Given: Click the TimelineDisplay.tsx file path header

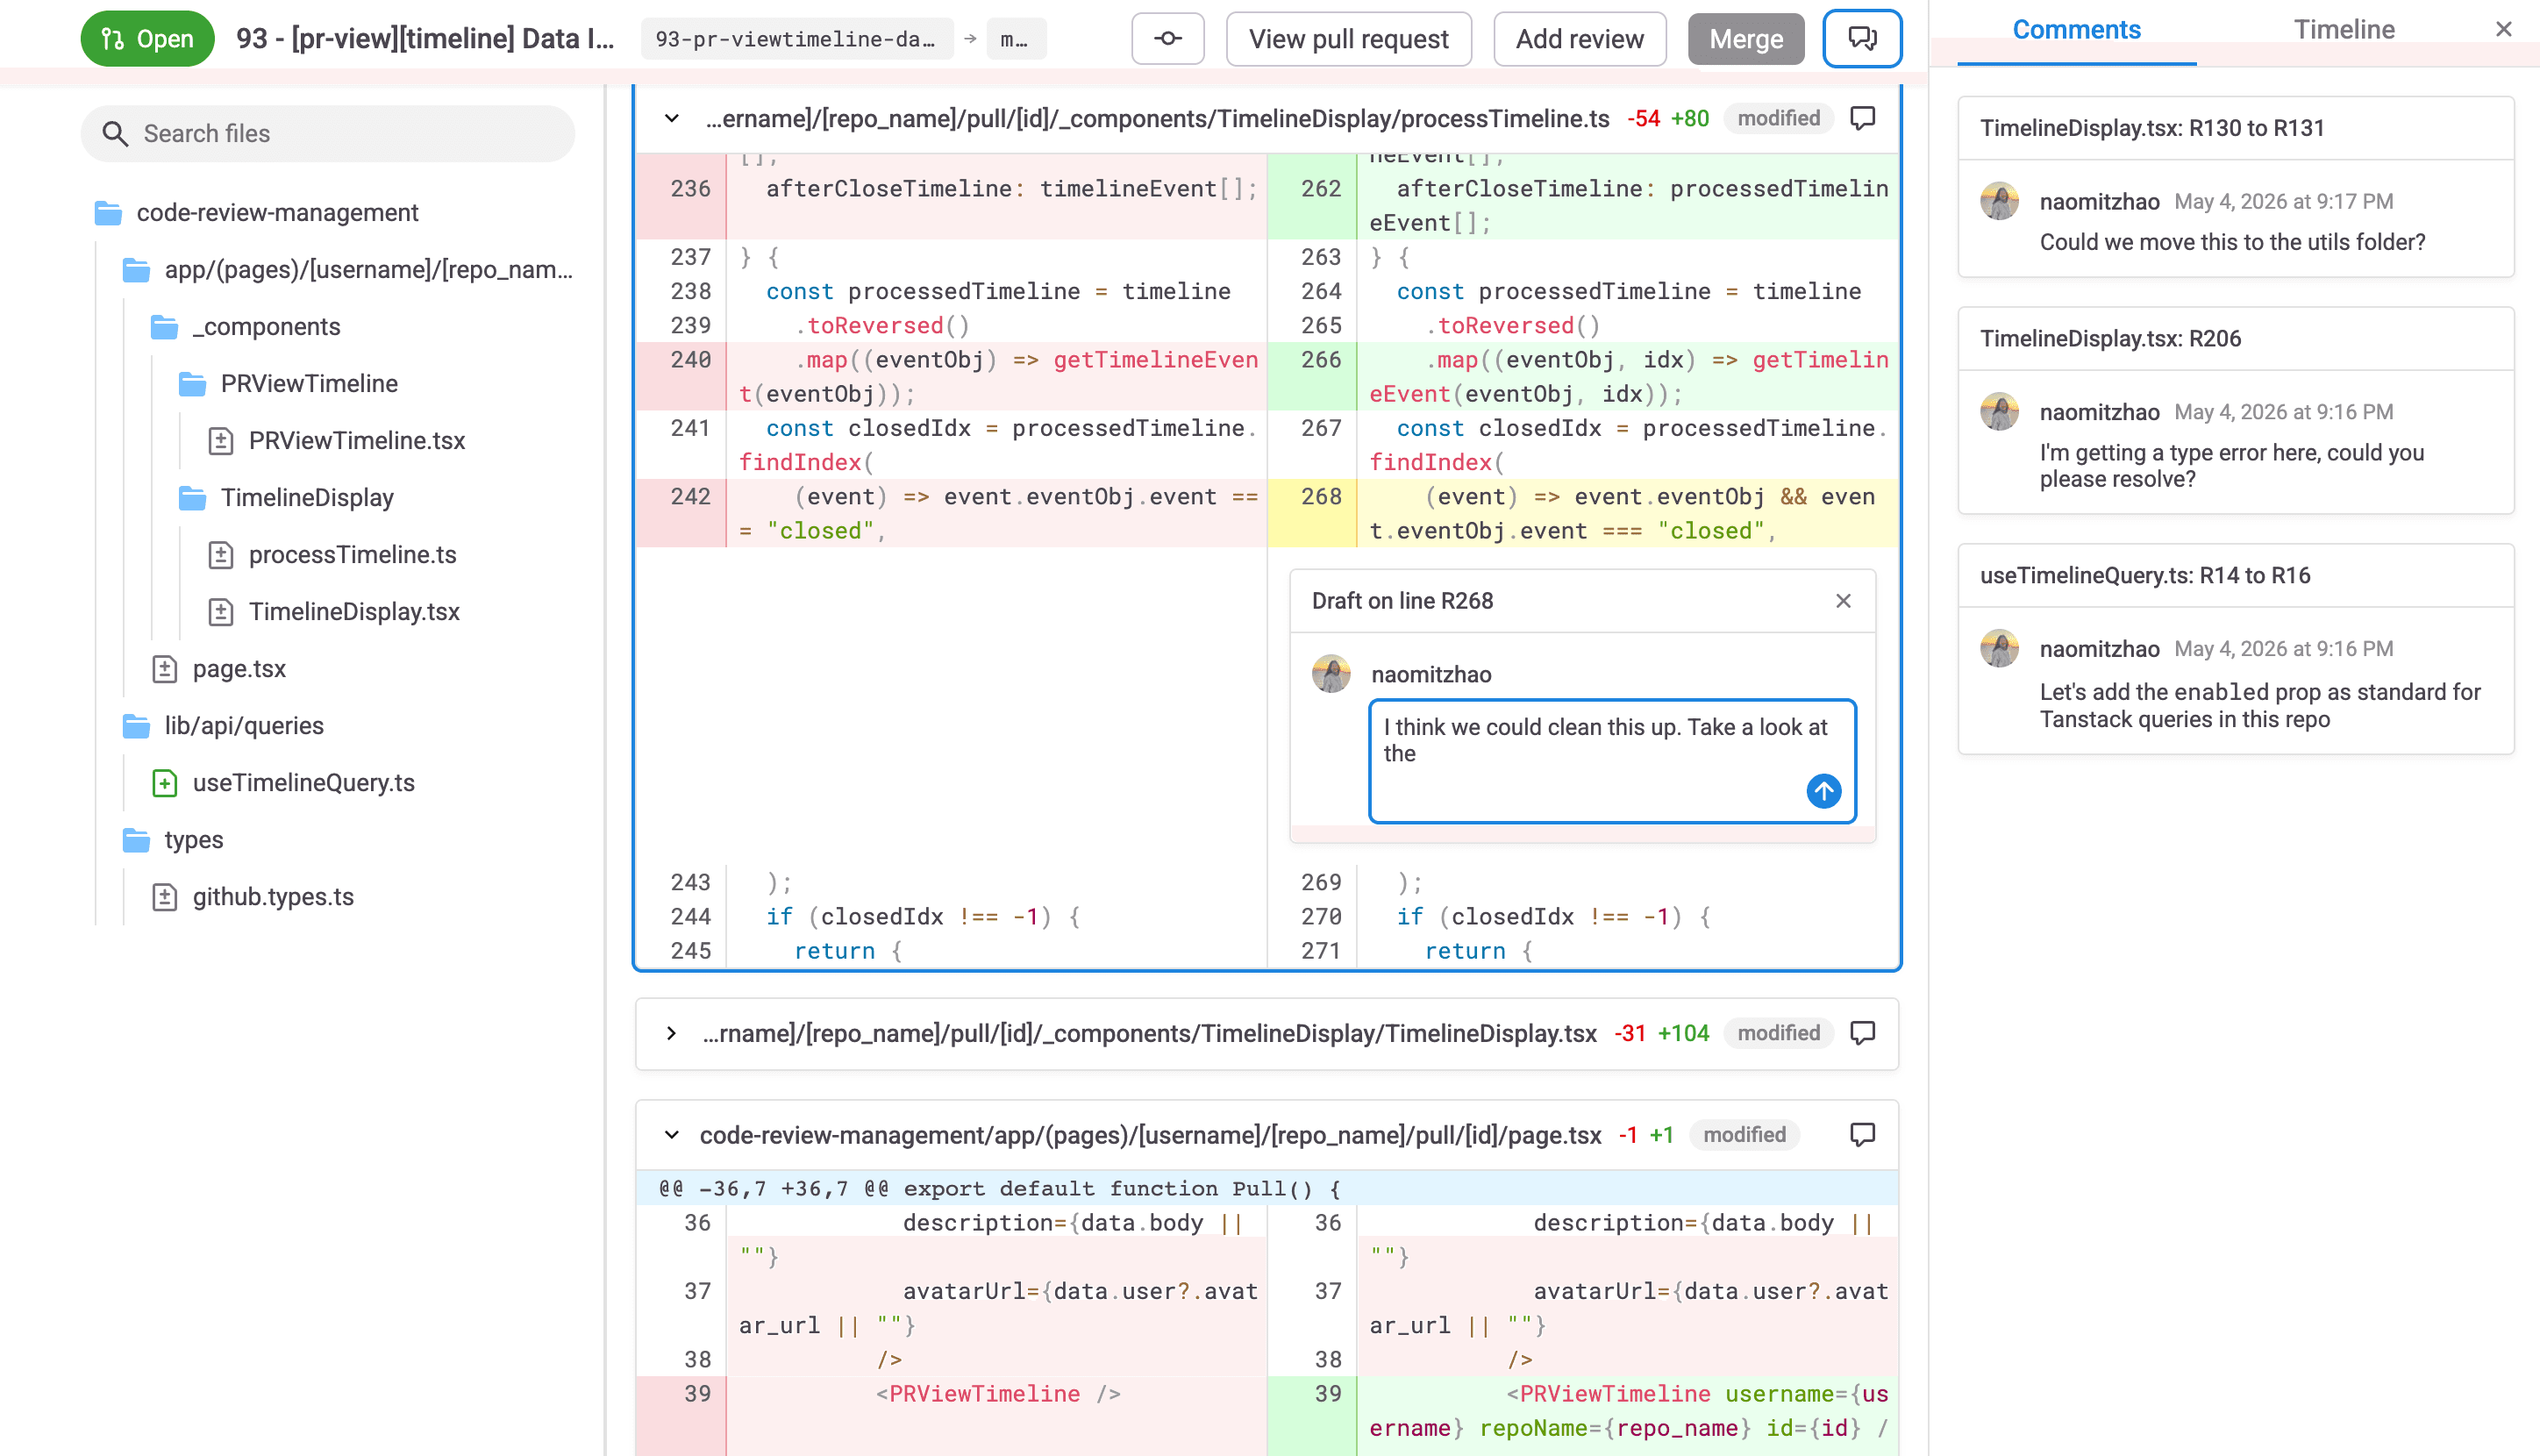Looking at the screenshot, I should click(1149, 1033).
